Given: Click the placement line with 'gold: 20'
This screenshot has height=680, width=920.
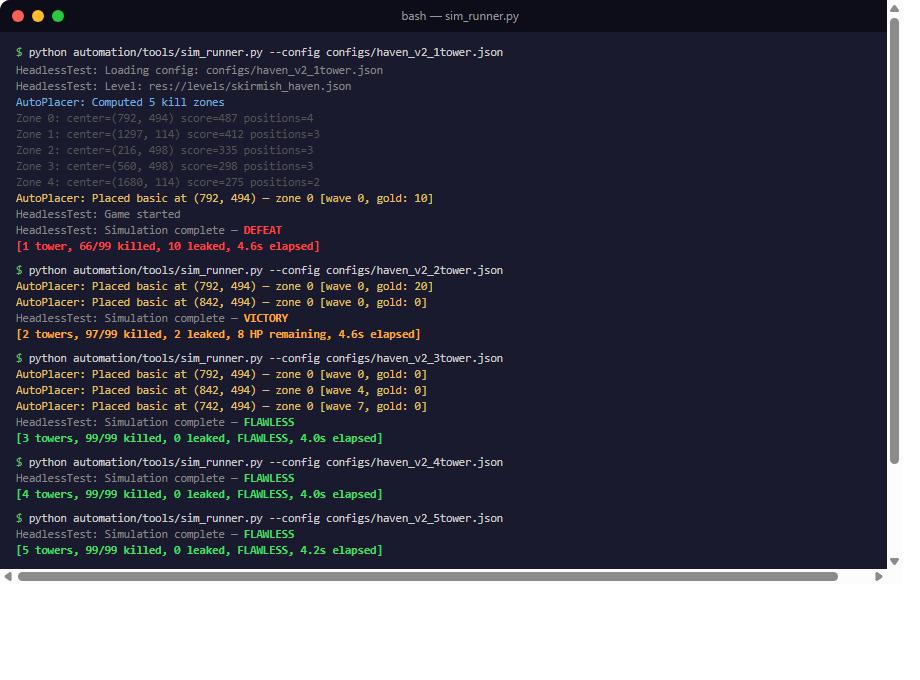Looking at the screenshot, I should tap(225, 286).
